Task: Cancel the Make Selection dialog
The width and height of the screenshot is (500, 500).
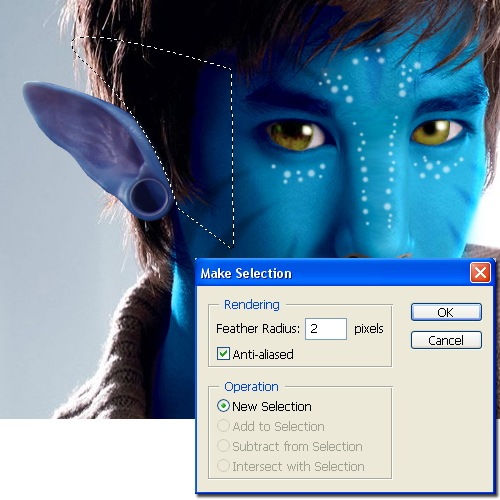Action: coord(446,340)
